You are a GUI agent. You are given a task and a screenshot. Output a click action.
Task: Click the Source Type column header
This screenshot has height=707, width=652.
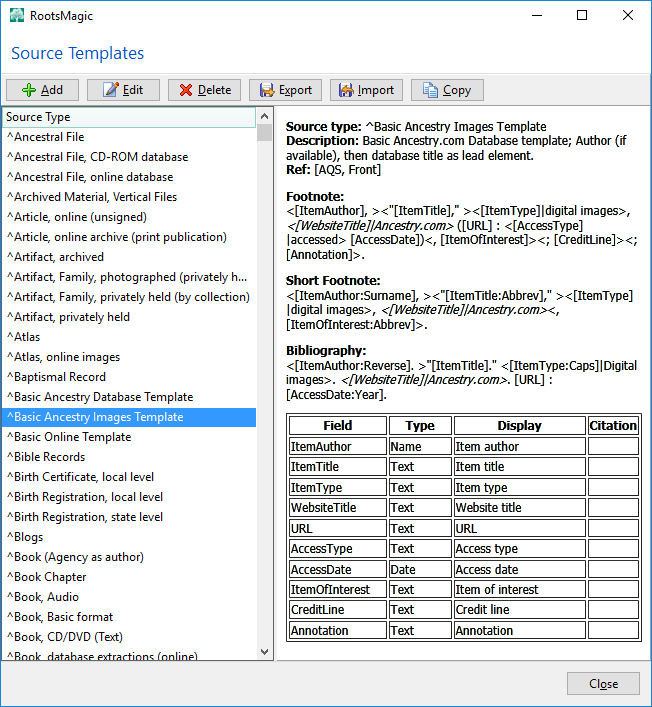129,117
